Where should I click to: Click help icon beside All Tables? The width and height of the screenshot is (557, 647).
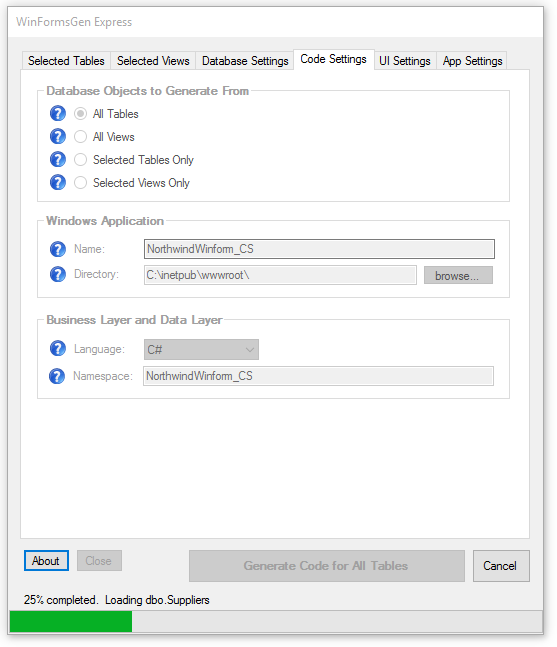[58, 113]
